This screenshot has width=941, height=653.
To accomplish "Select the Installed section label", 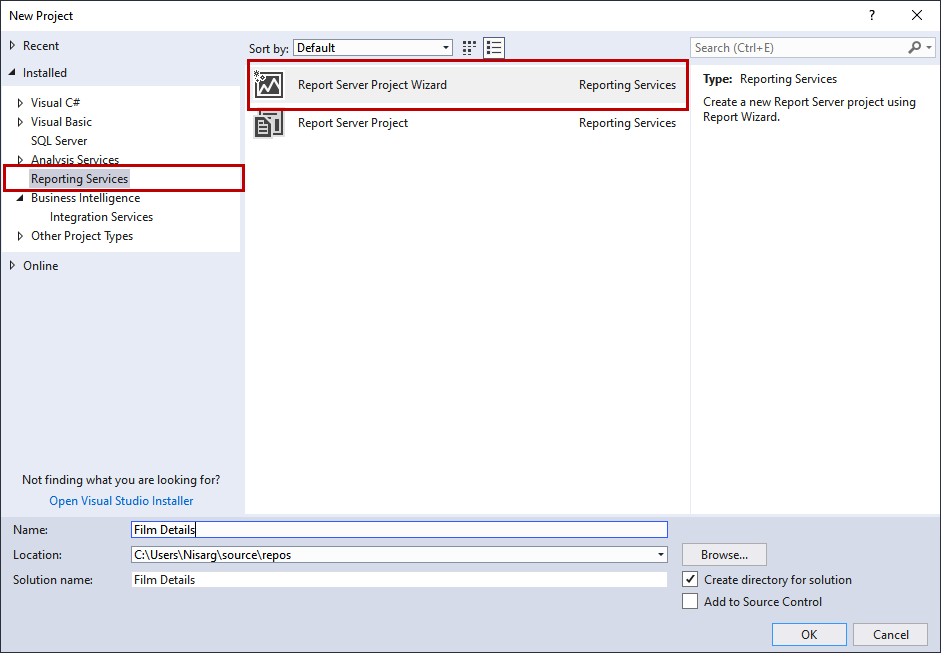I will pyautogui.click(x=44, y=73).
